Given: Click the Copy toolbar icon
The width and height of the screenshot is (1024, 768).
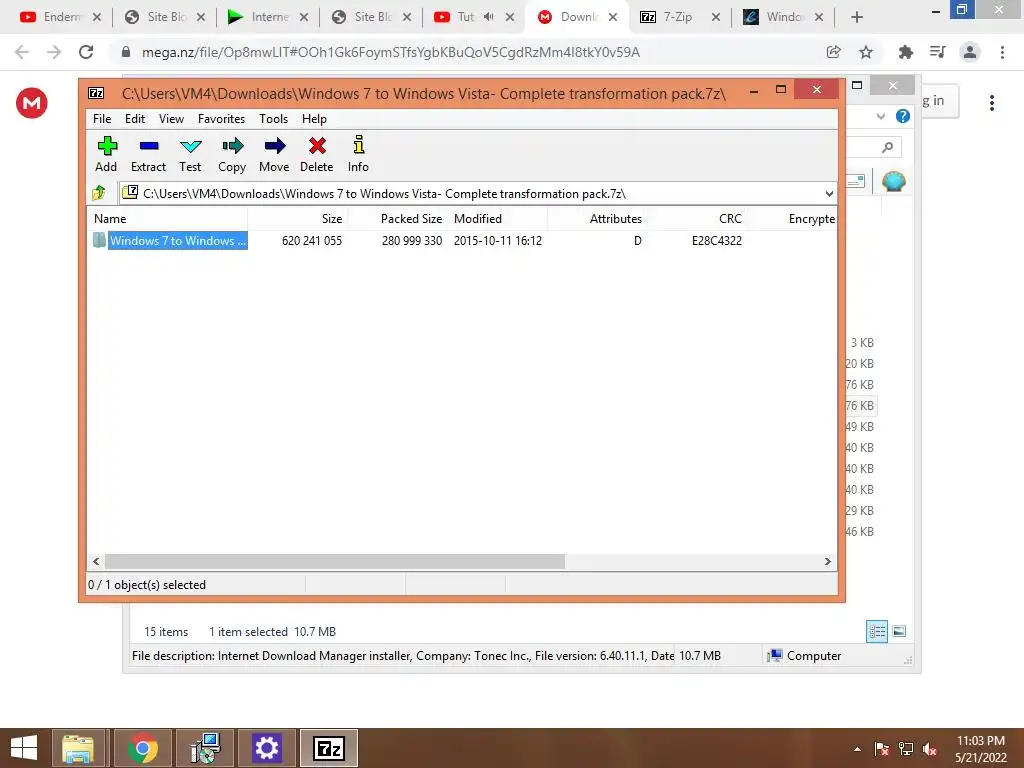Looking at the screenshot, I should point(232,154).
